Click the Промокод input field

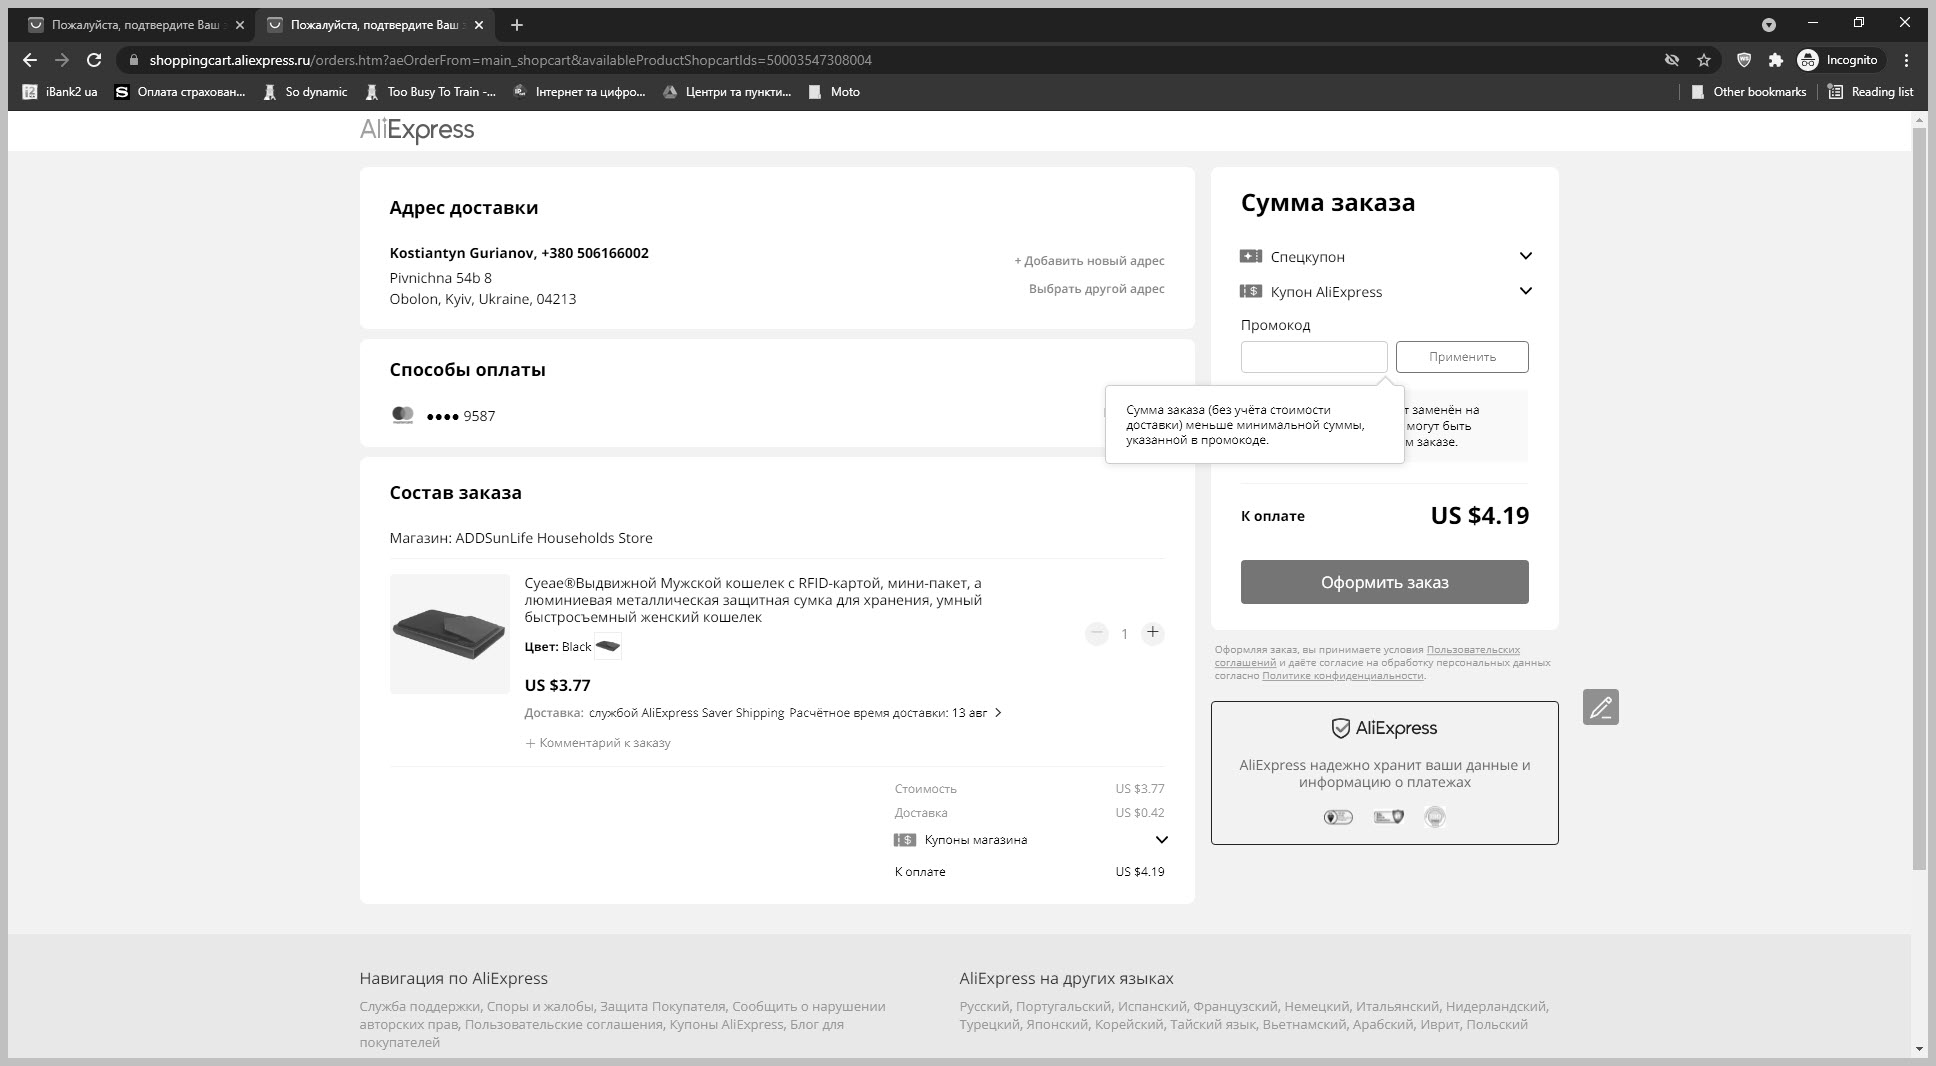[1313, 357]
